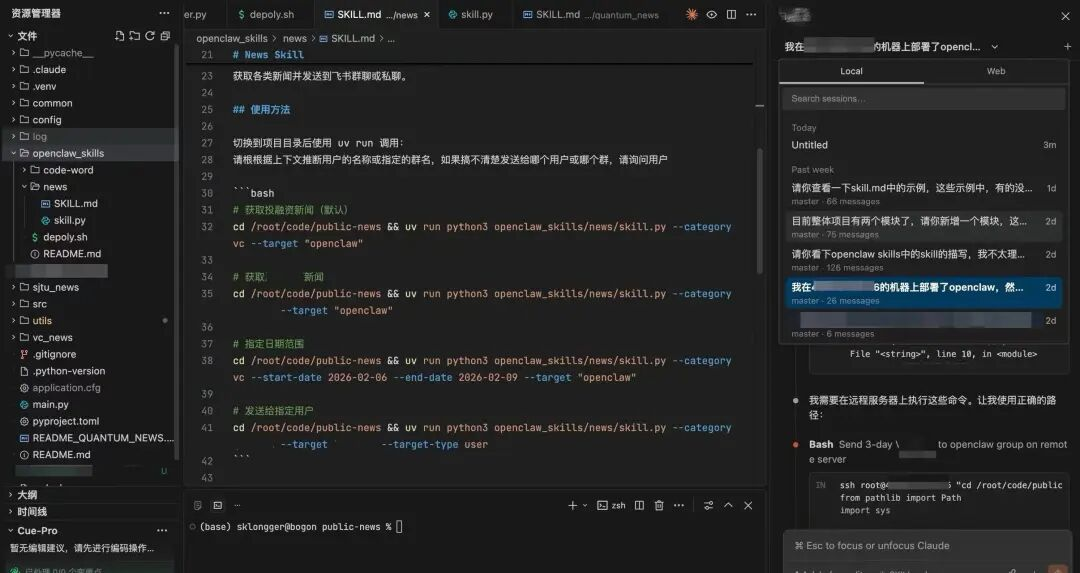The height and width of the screenshot is (573, 1080).
Task: Click the Claude starburst icon in editor toolbar
Action: (692, 15)
